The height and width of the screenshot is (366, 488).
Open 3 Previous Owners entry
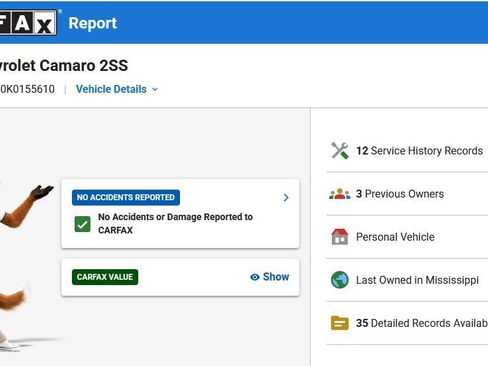[400, 194]
